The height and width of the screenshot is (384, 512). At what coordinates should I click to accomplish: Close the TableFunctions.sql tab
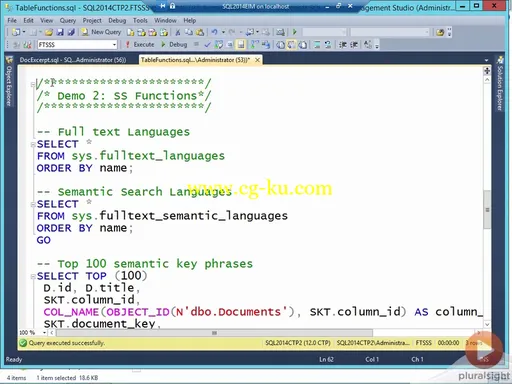[x=258, y=60]
